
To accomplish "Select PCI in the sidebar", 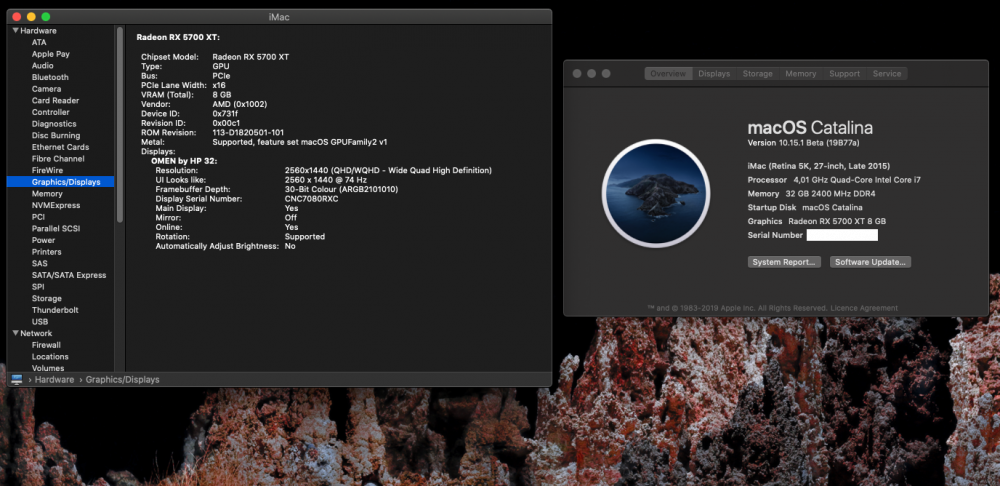I will (38, 217).
